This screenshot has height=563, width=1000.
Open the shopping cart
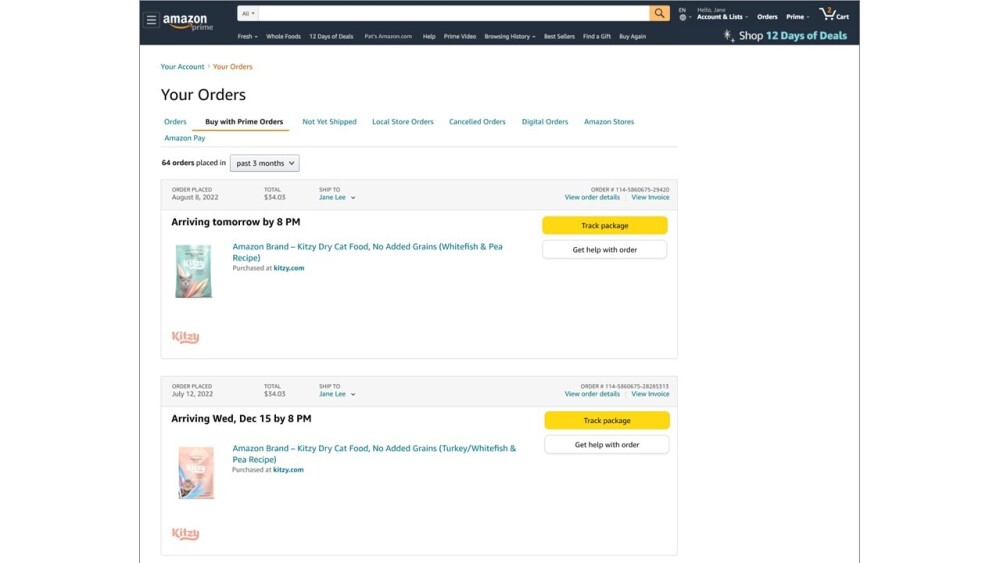833,14
